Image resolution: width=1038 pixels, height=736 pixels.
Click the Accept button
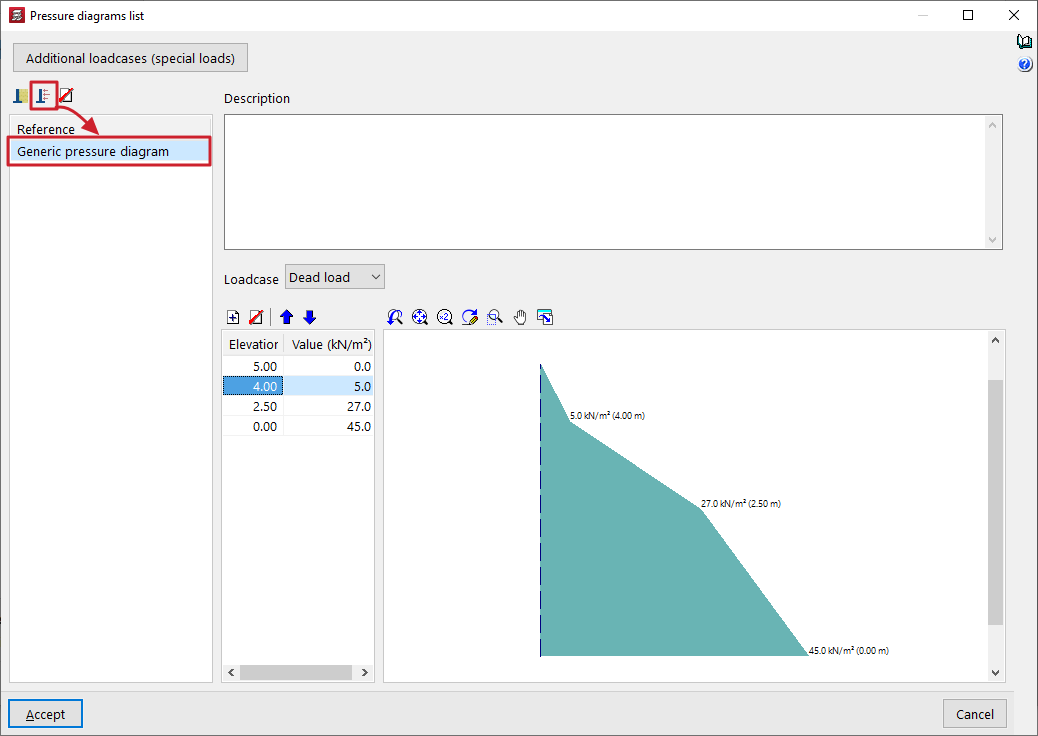click(46, 714)
